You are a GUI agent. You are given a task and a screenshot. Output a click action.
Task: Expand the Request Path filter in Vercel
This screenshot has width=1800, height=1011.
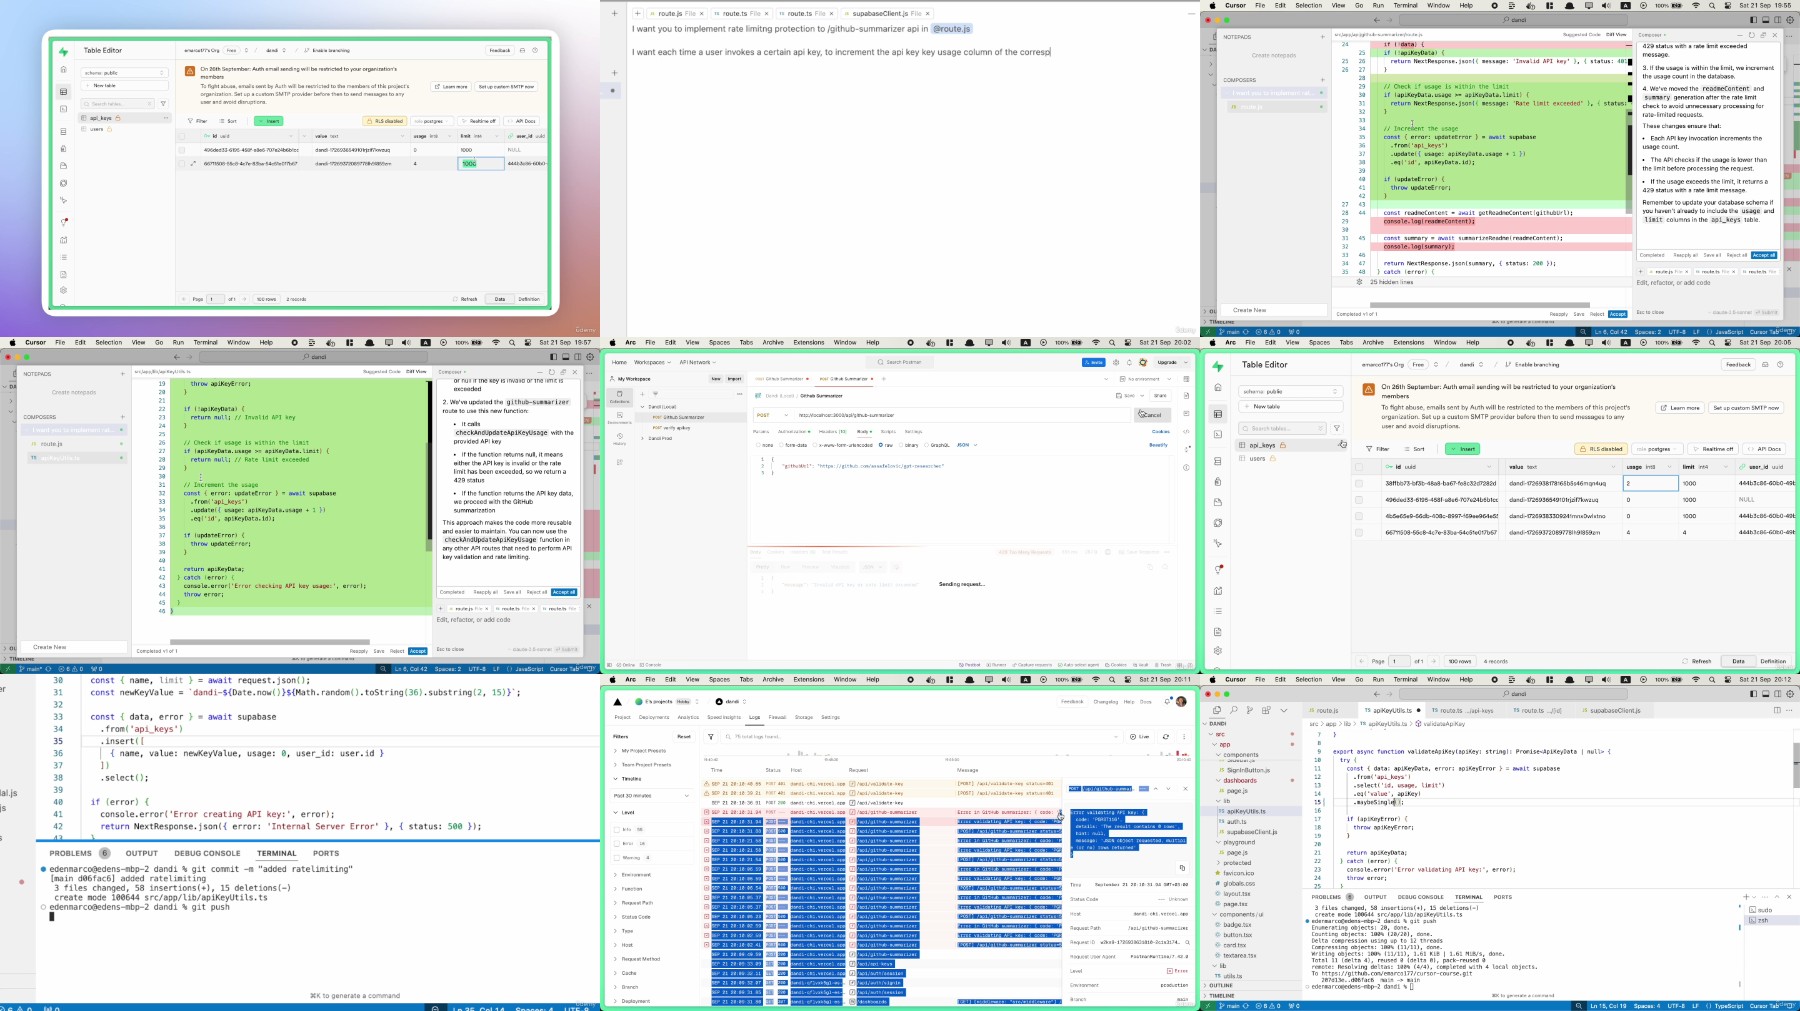(633, 903)
